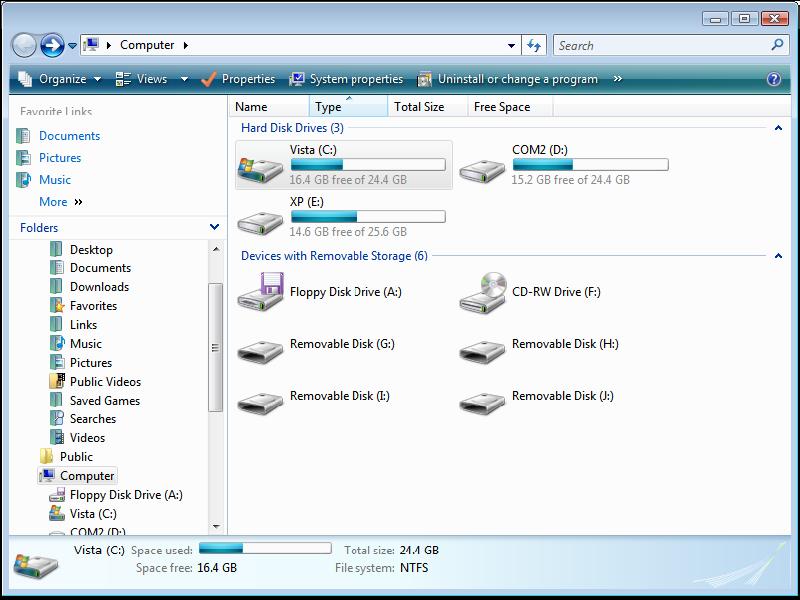Click the Back navigation arrow

24,45
